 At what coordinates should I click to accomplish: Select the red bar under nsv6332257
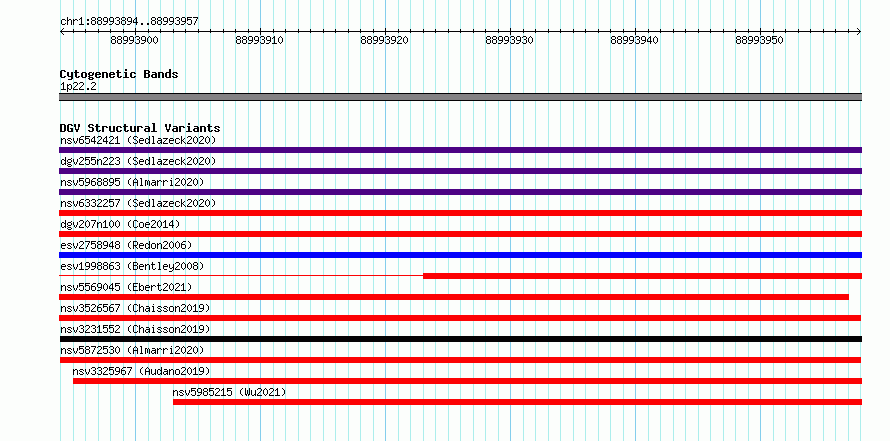pos(460,213)
